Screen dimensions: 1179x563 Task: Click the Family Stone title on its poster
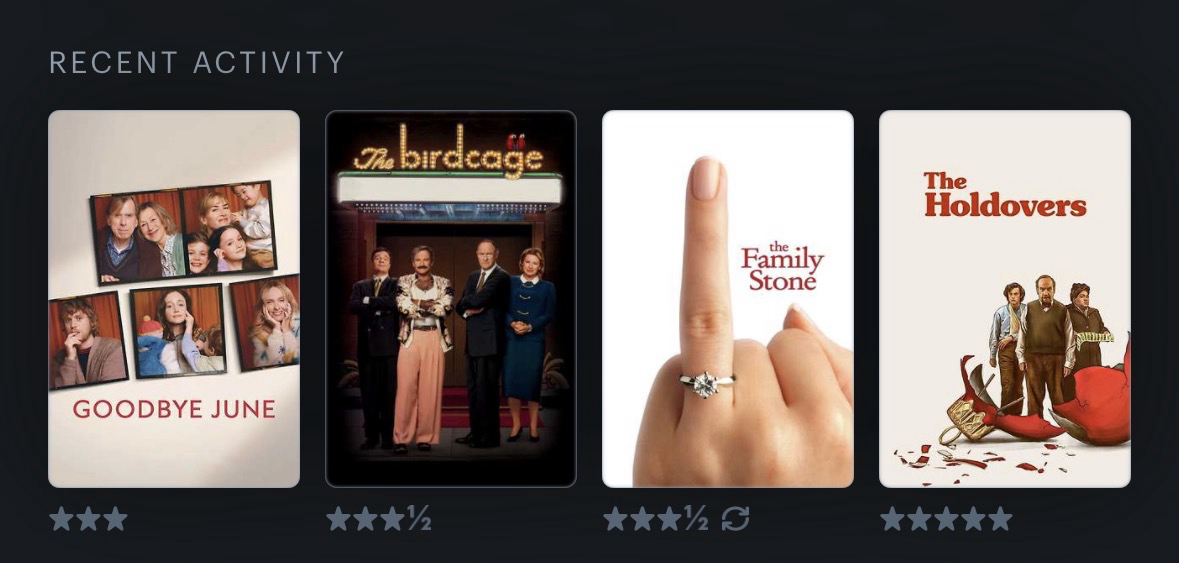tap(782, 267)
